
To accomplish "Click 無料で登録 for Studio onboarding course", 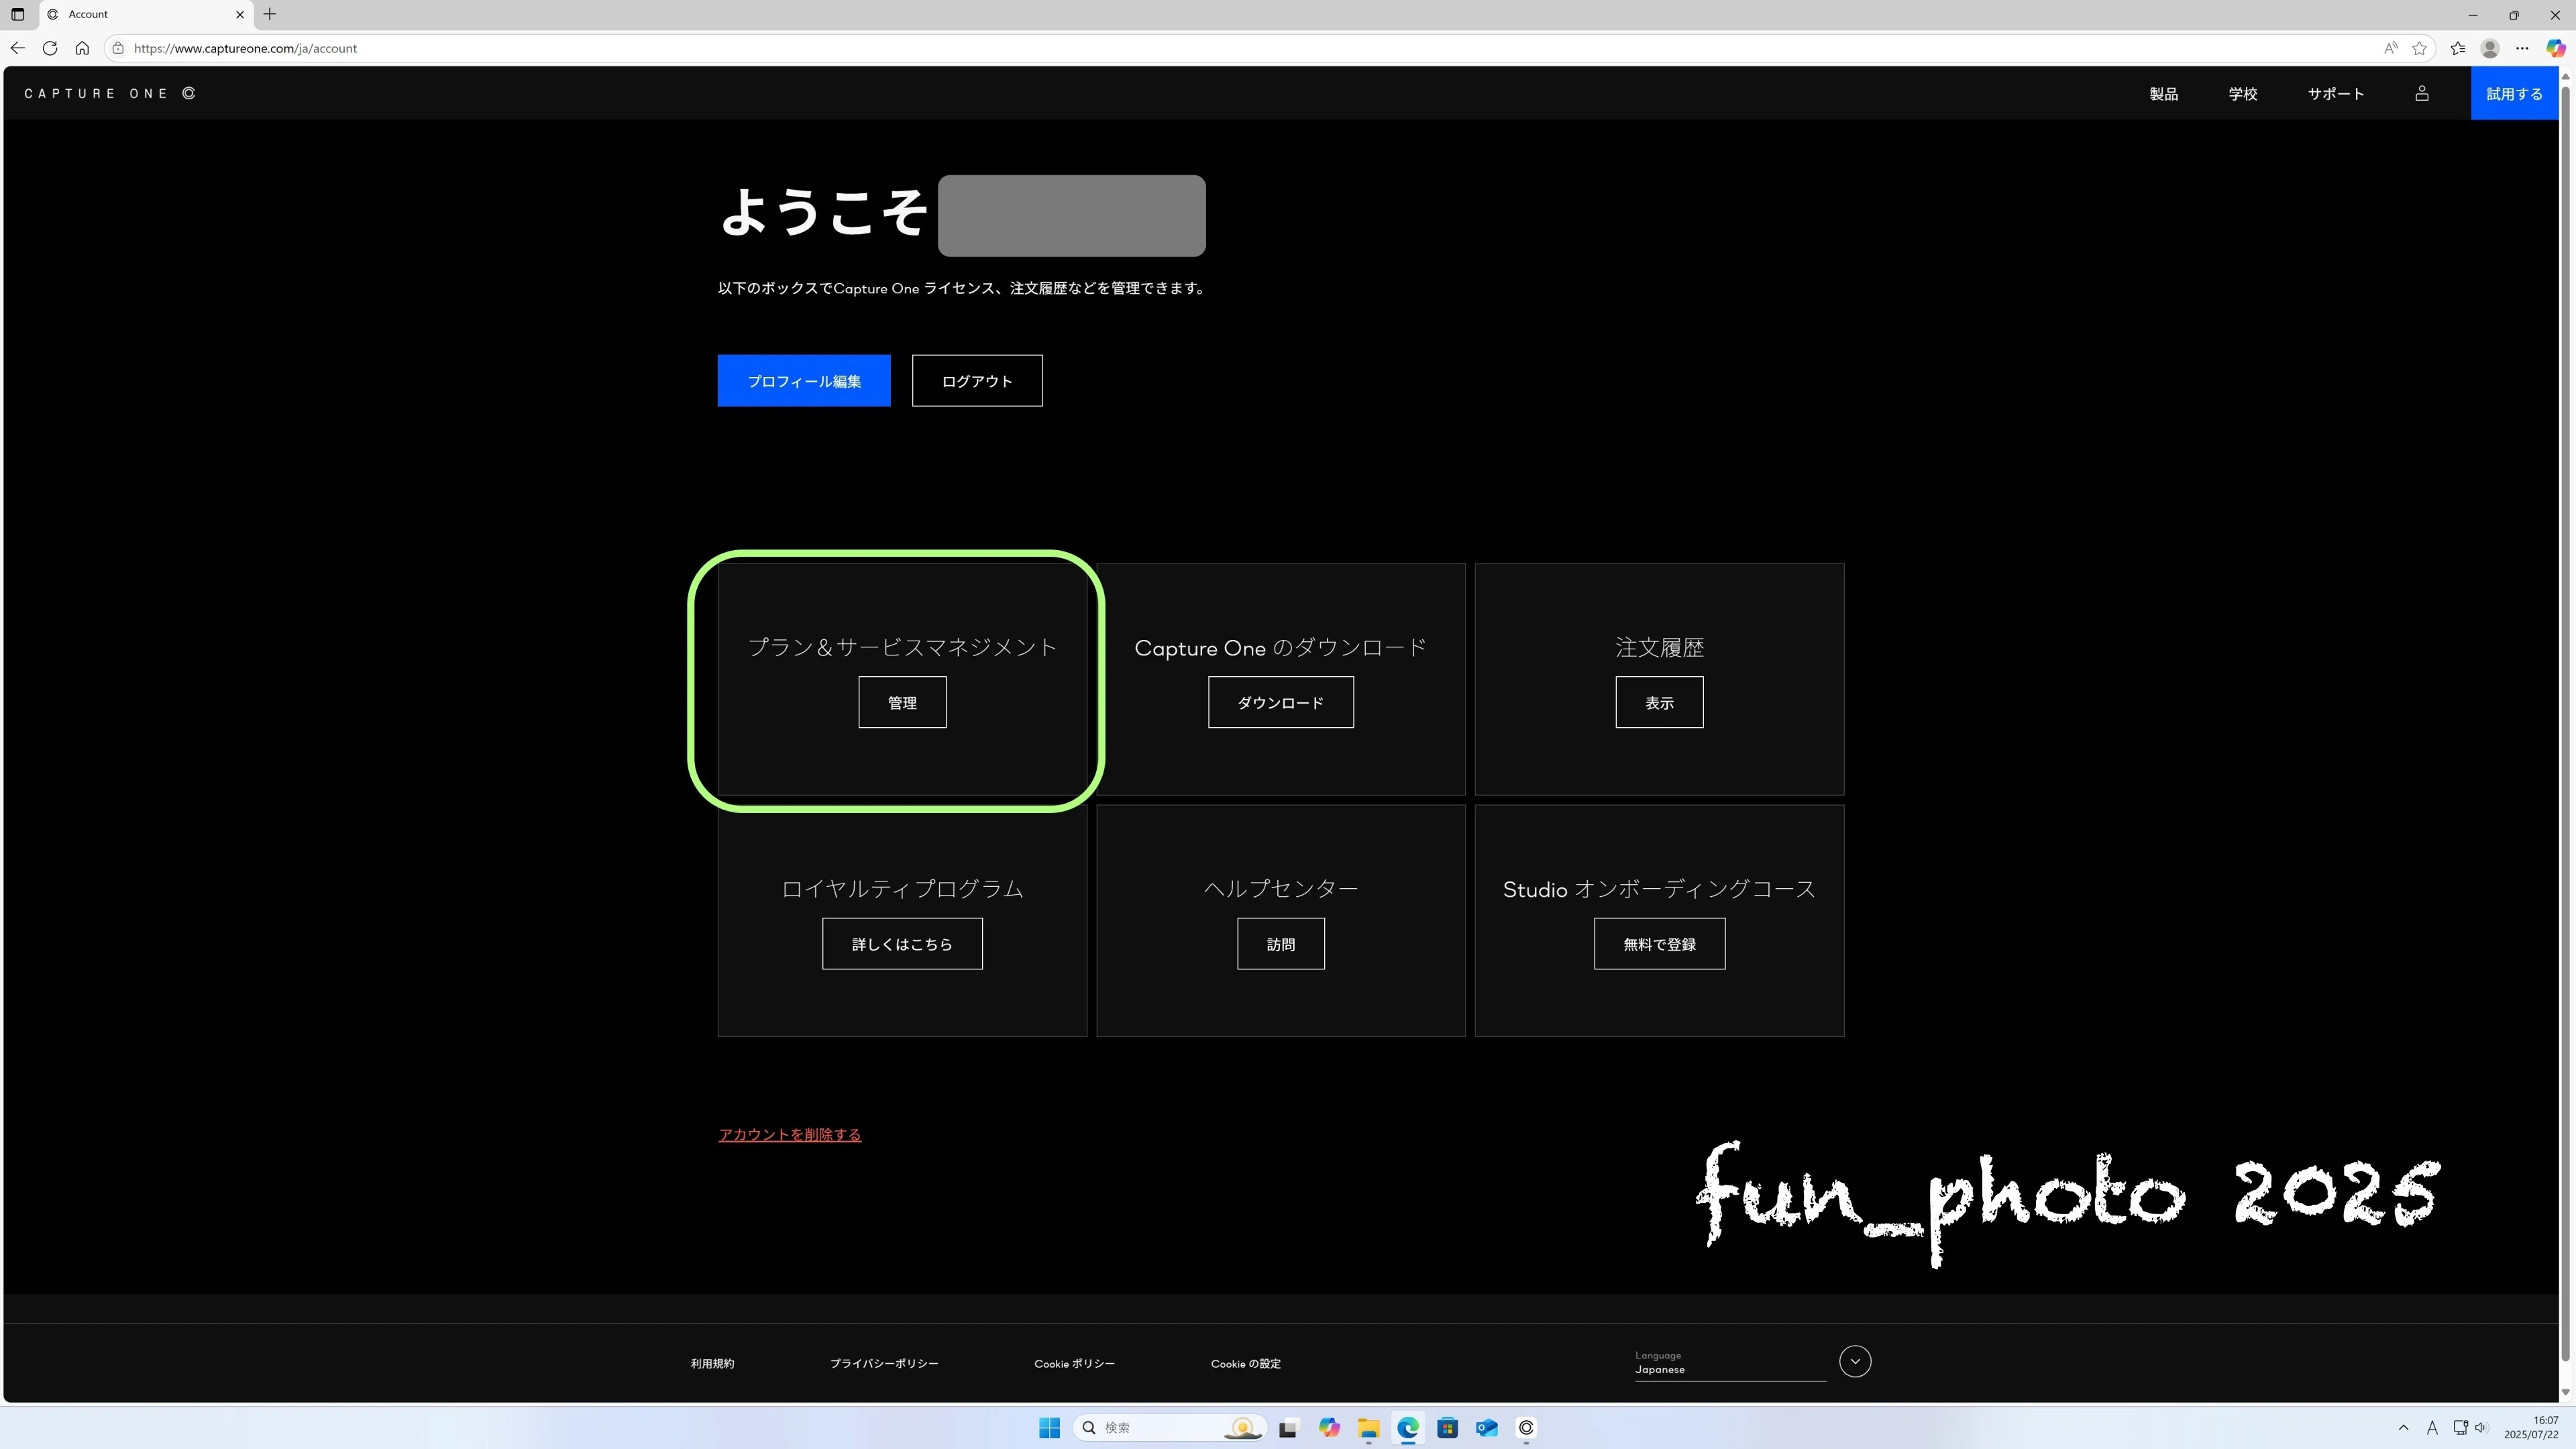I will (x=1659, y=944).
